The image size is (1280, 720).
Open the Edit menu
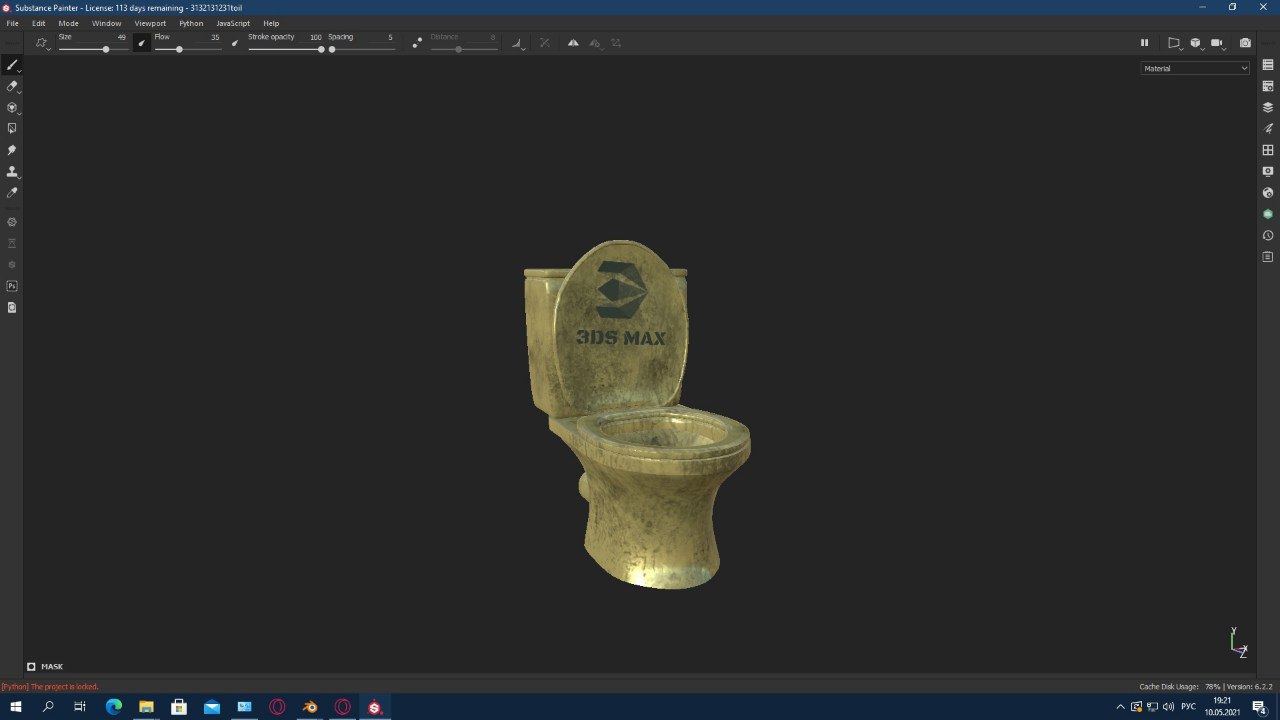pyautogui.click(x=38, y=23)
